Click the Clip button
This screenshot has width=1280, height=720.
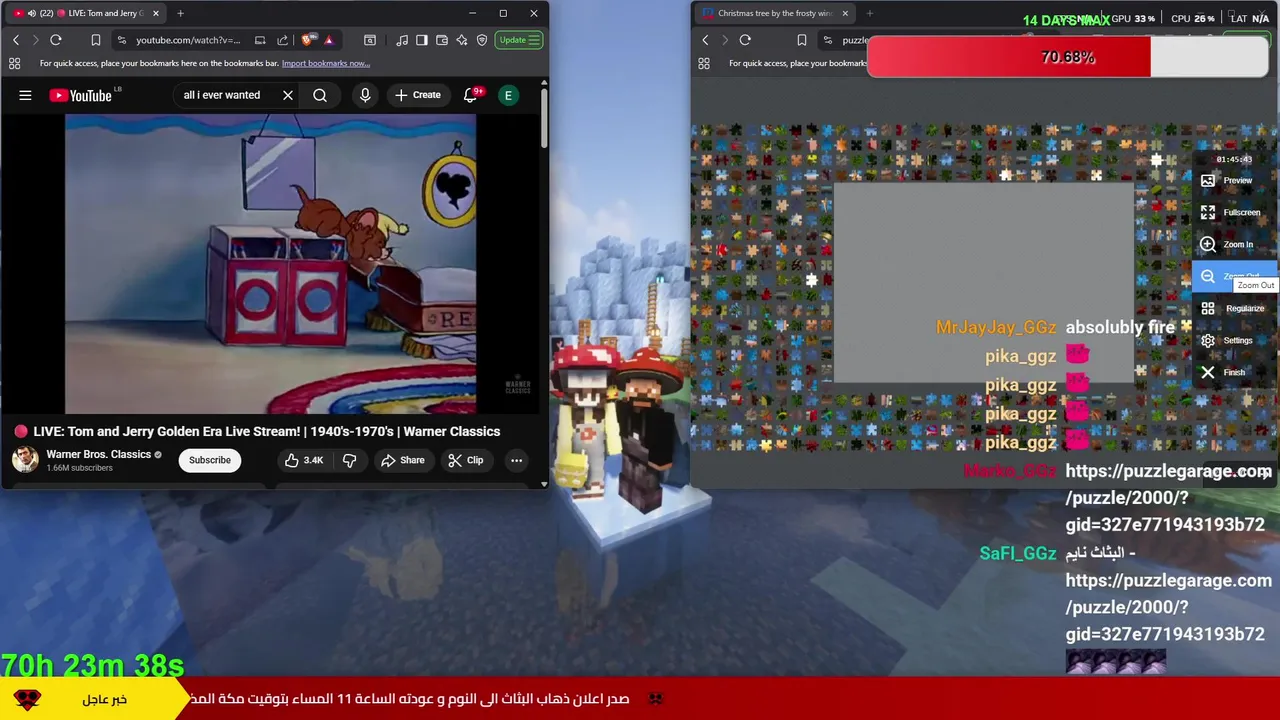[465, 460]
